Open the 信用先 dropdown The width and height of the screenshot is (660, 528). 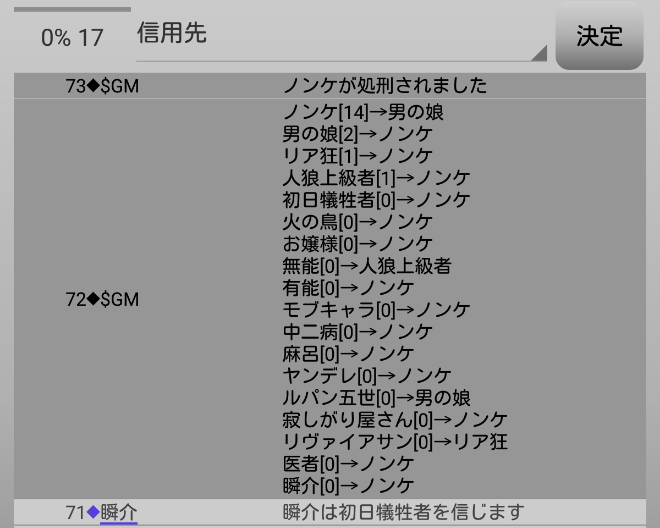click(340, 35)
